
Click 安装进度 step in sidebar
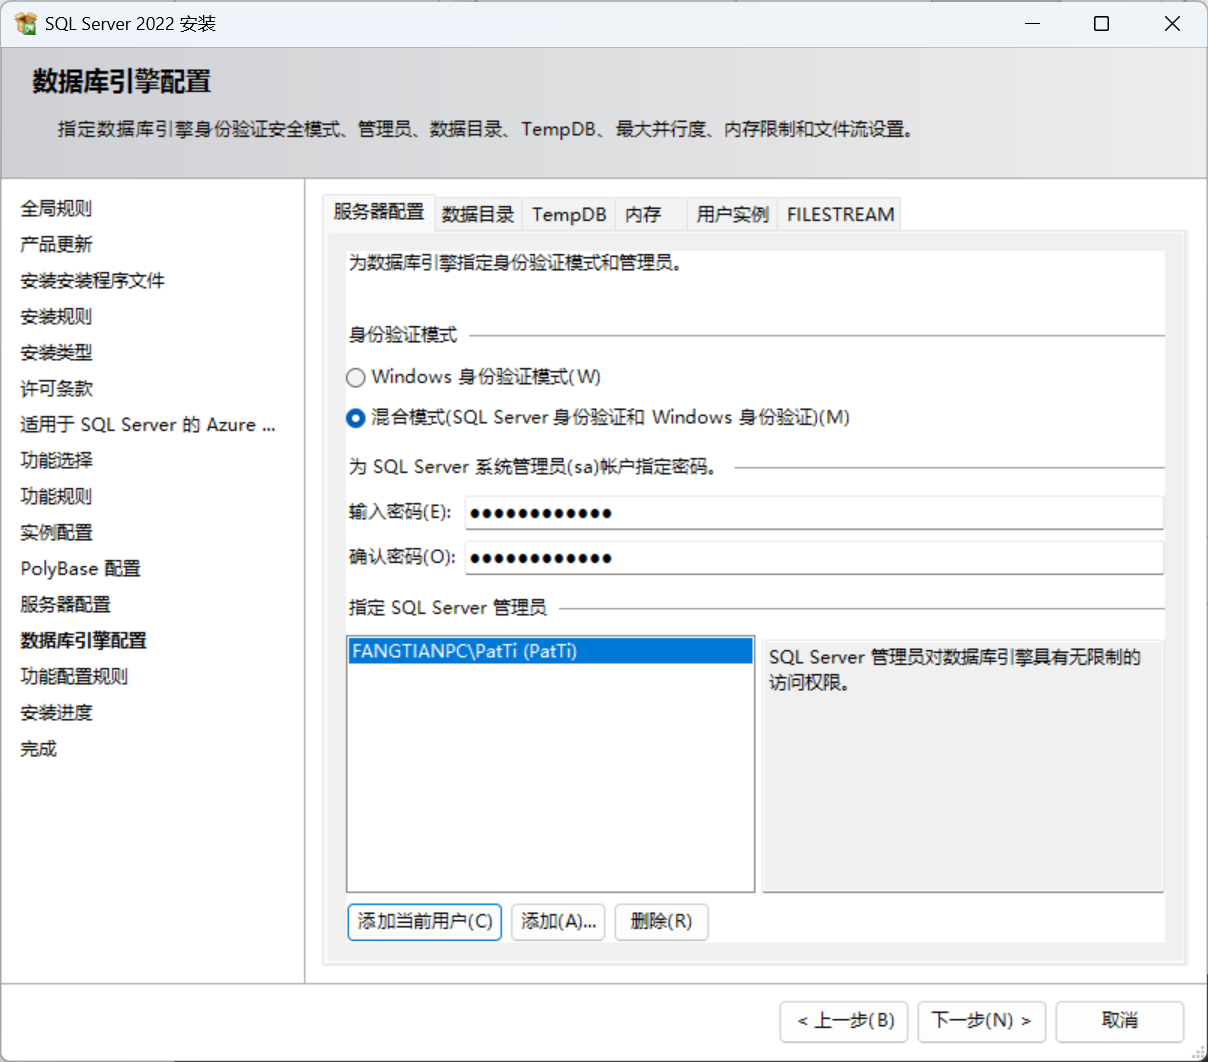56,712
